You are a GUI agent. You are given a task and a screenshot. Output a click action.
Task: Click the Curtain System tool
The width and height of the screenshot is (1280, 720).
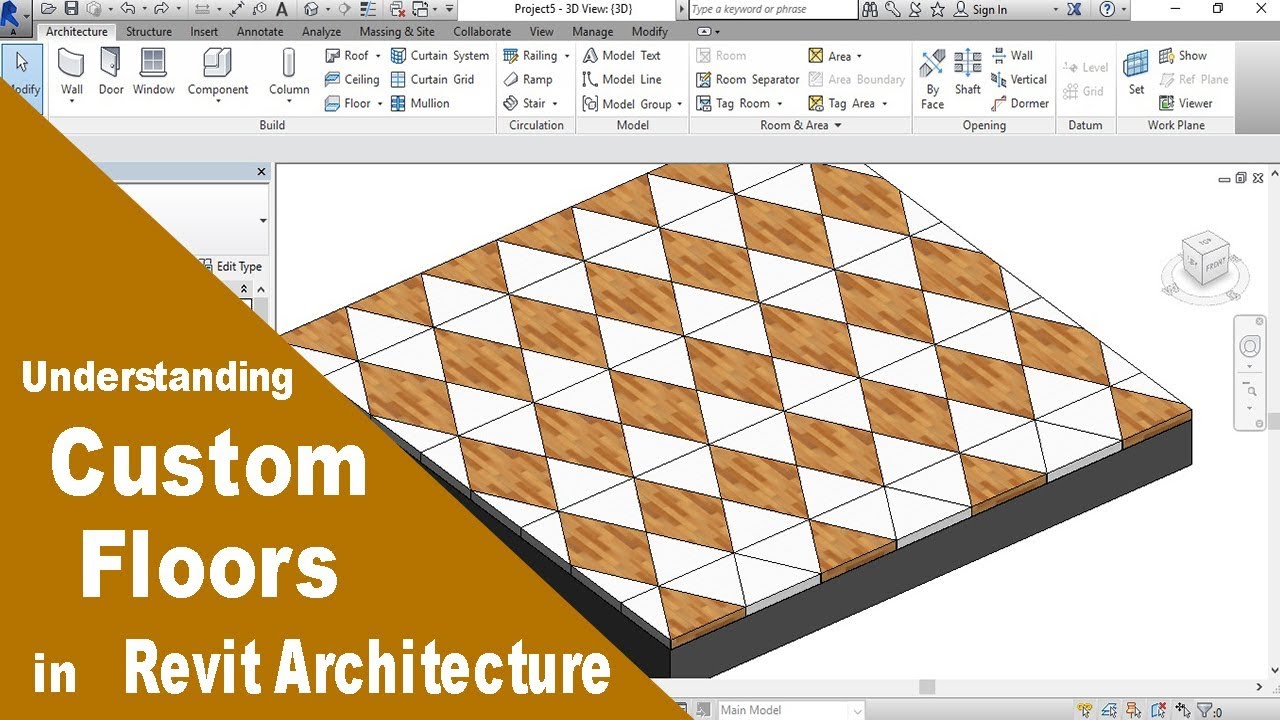pos(440,55)
